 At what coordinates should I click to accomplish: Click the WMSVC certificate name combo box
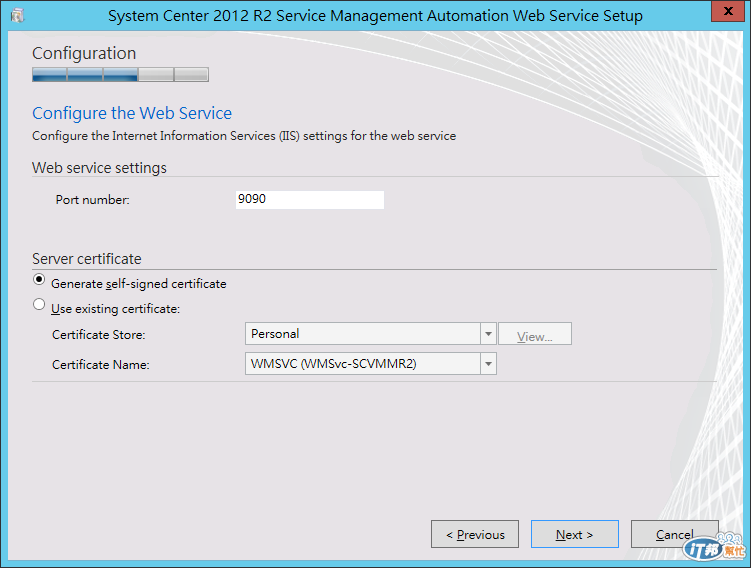370,364
